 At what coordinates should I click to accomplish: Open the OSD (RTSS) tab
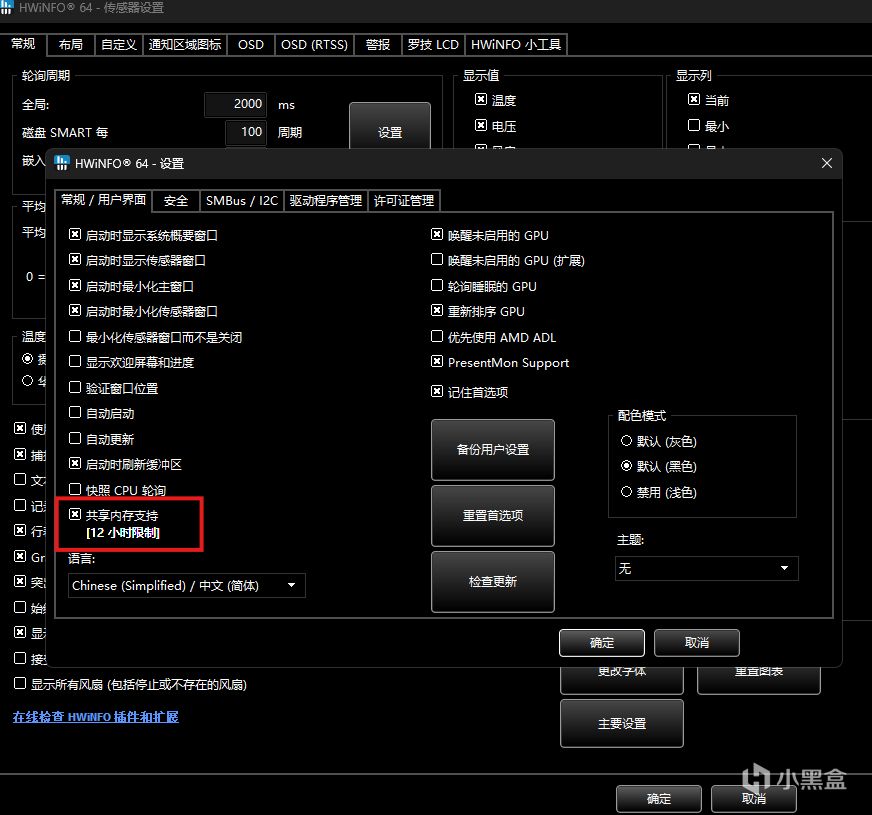[314, 44]
